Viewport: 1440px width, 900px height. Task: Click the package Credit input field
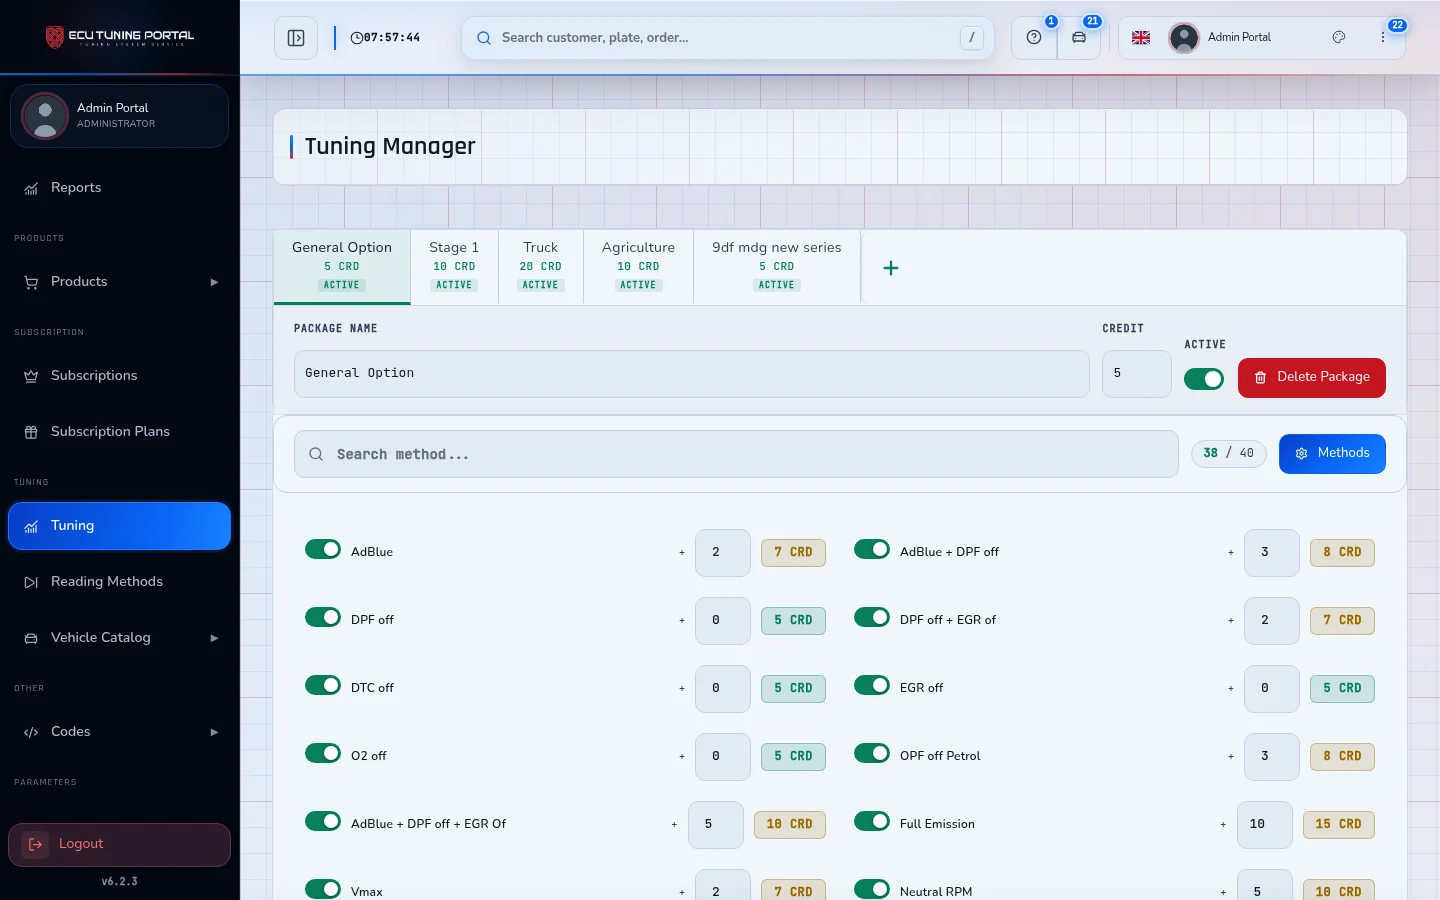coord(1137,374)
